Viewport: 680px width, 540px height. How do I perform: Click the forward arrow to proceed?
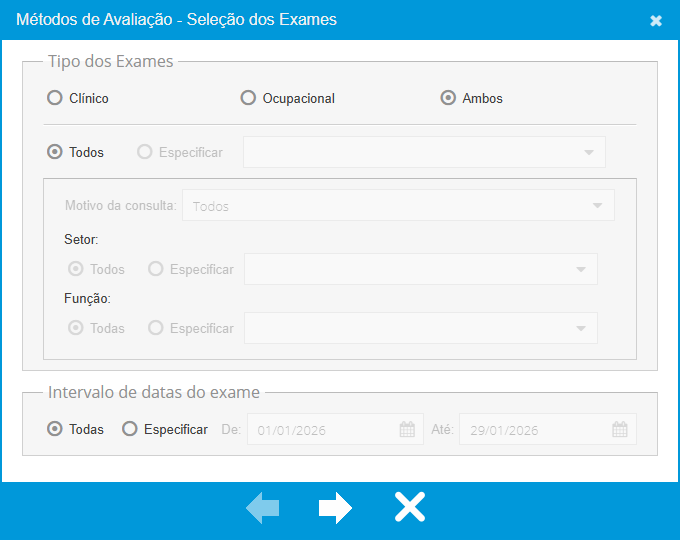coord(335,508)
